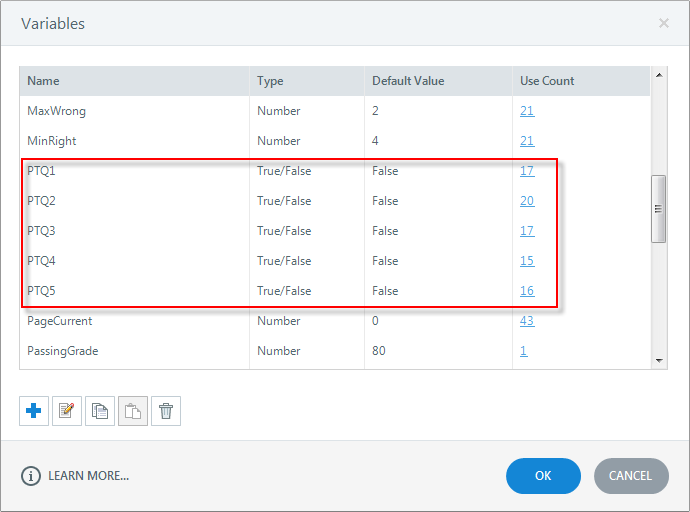Click the paste variable icon

pyautogui.click(x=133, y=411)
